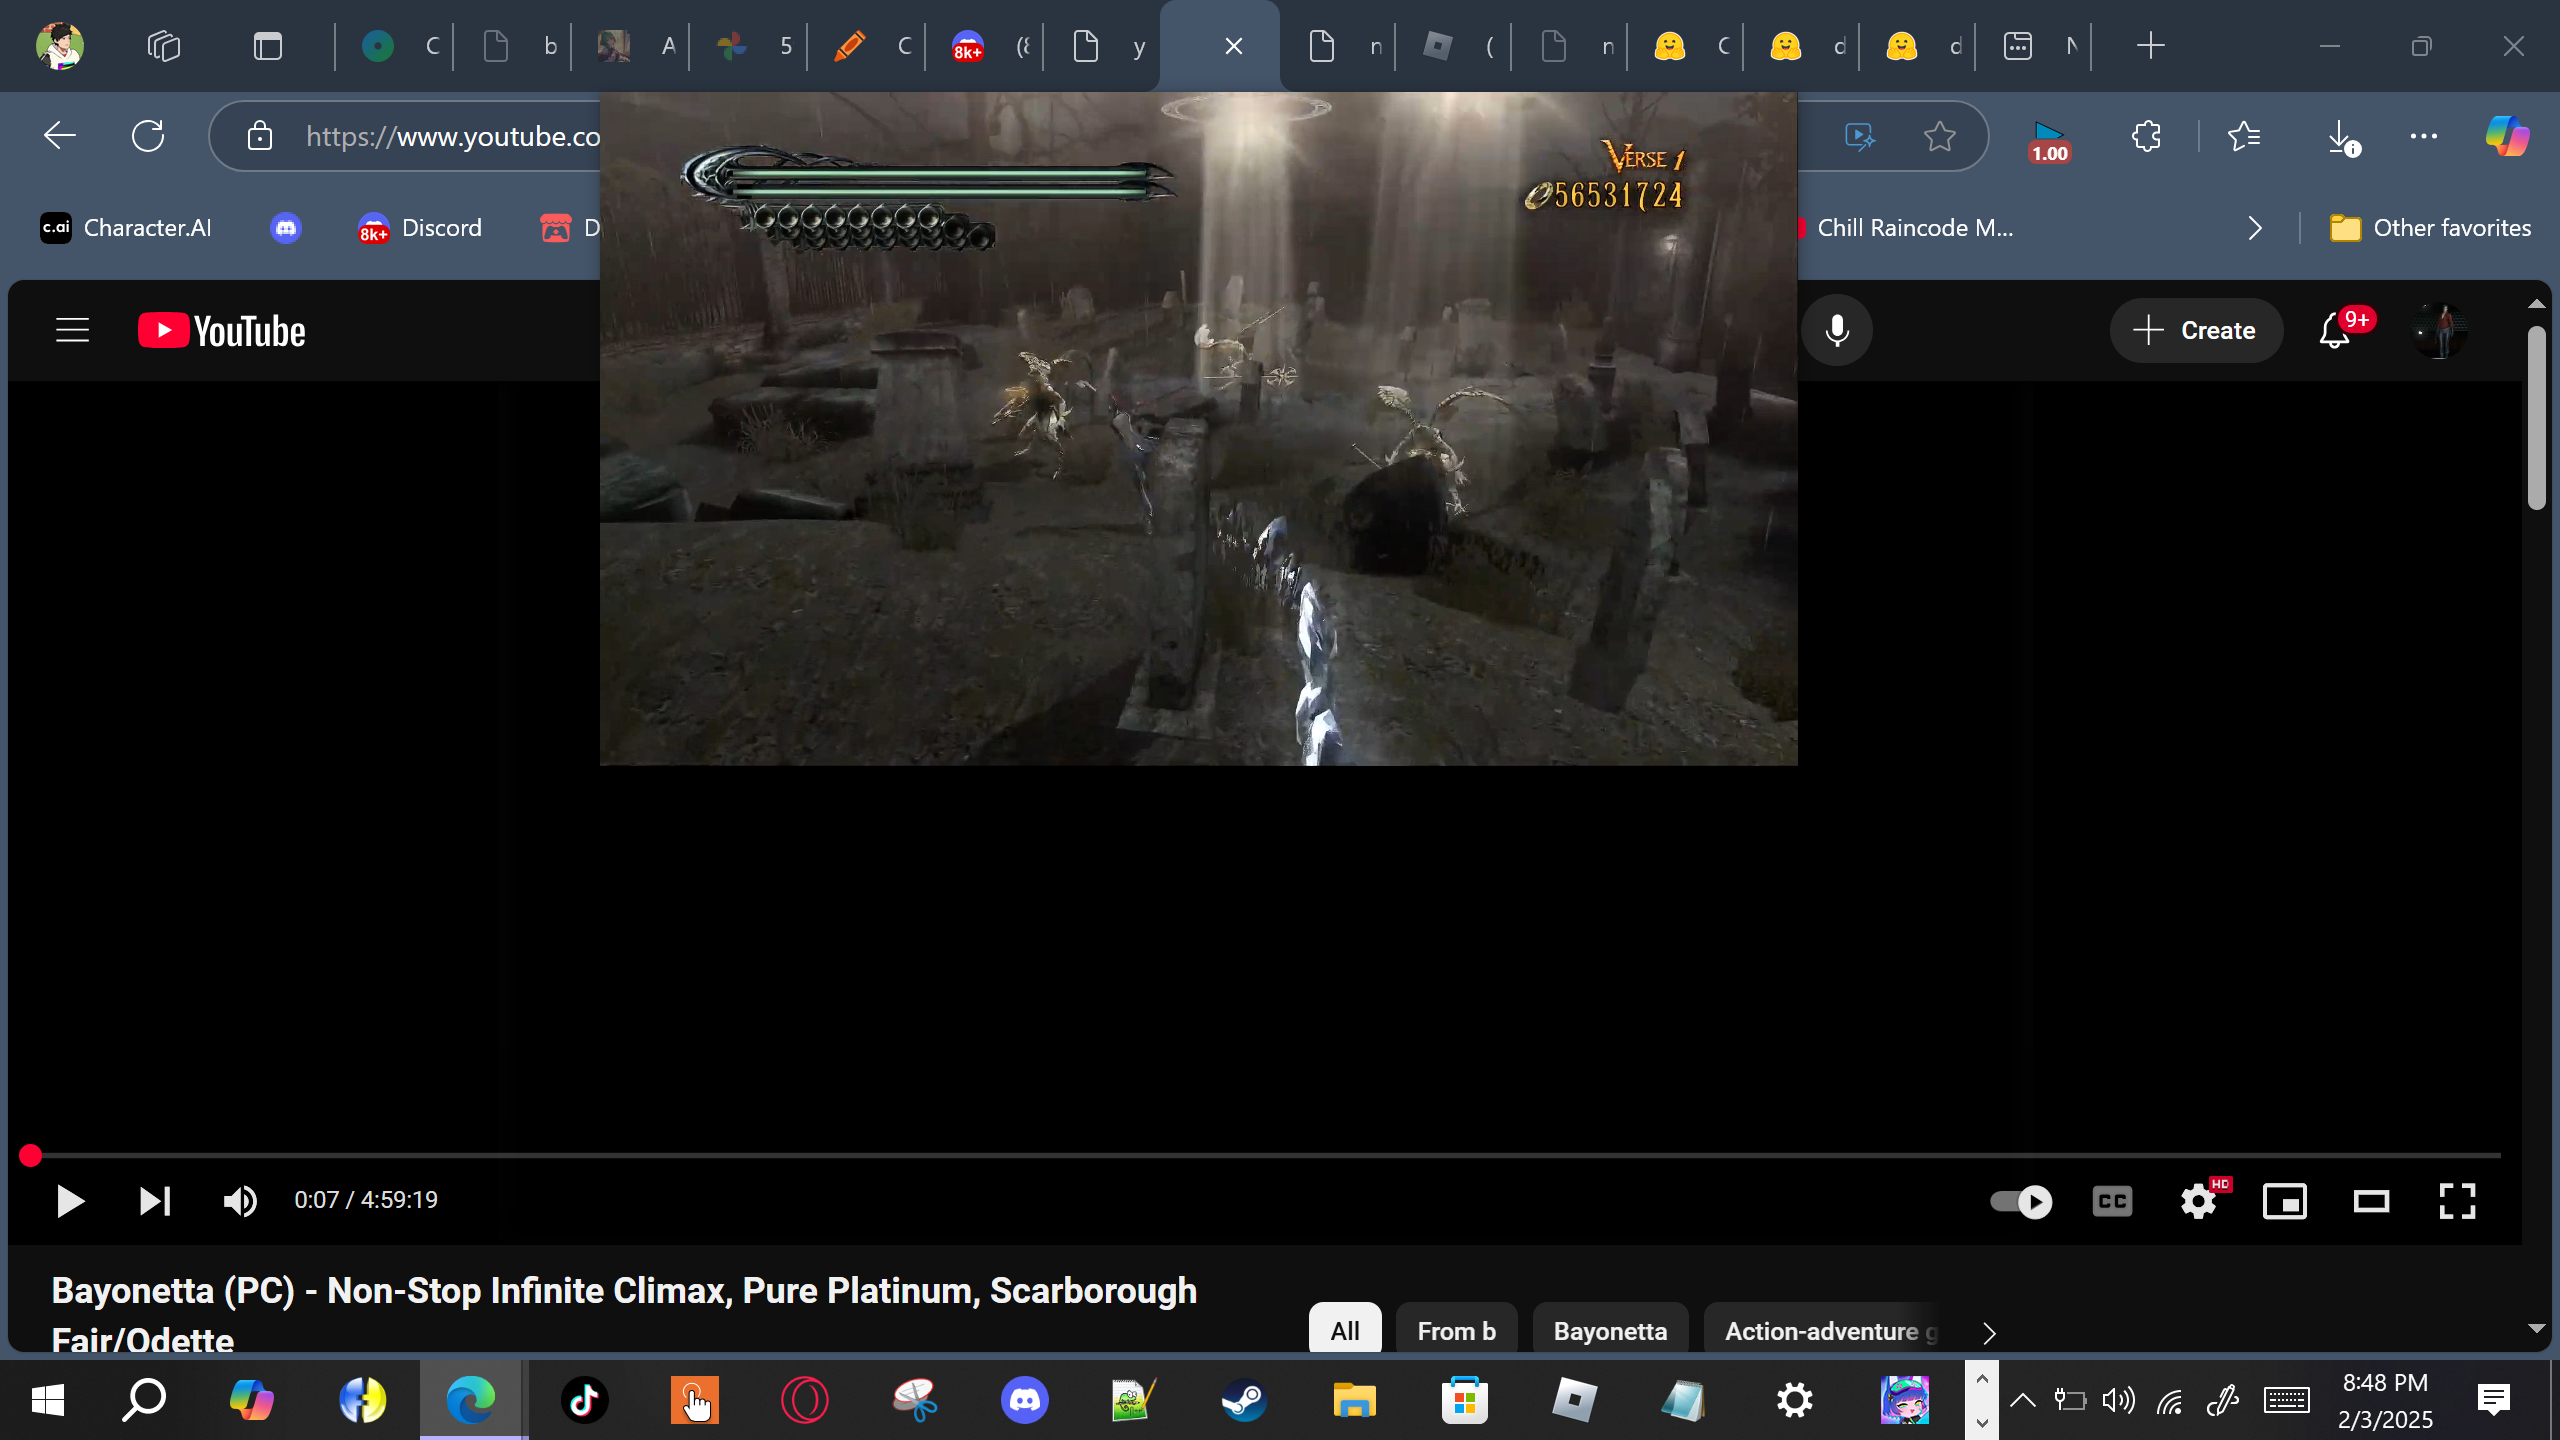Open the Character.AI bookmark

point(126,228)
